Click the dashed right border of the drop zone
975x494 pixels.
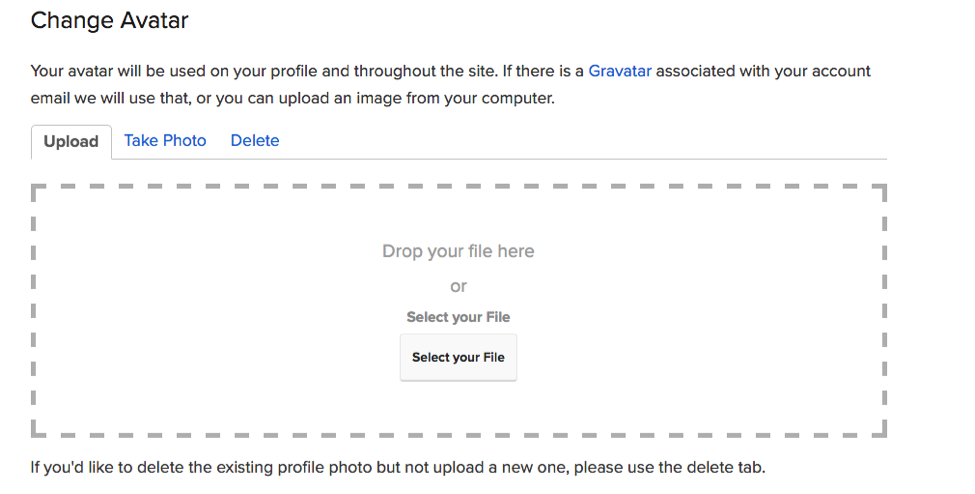(x=884, y=310)
